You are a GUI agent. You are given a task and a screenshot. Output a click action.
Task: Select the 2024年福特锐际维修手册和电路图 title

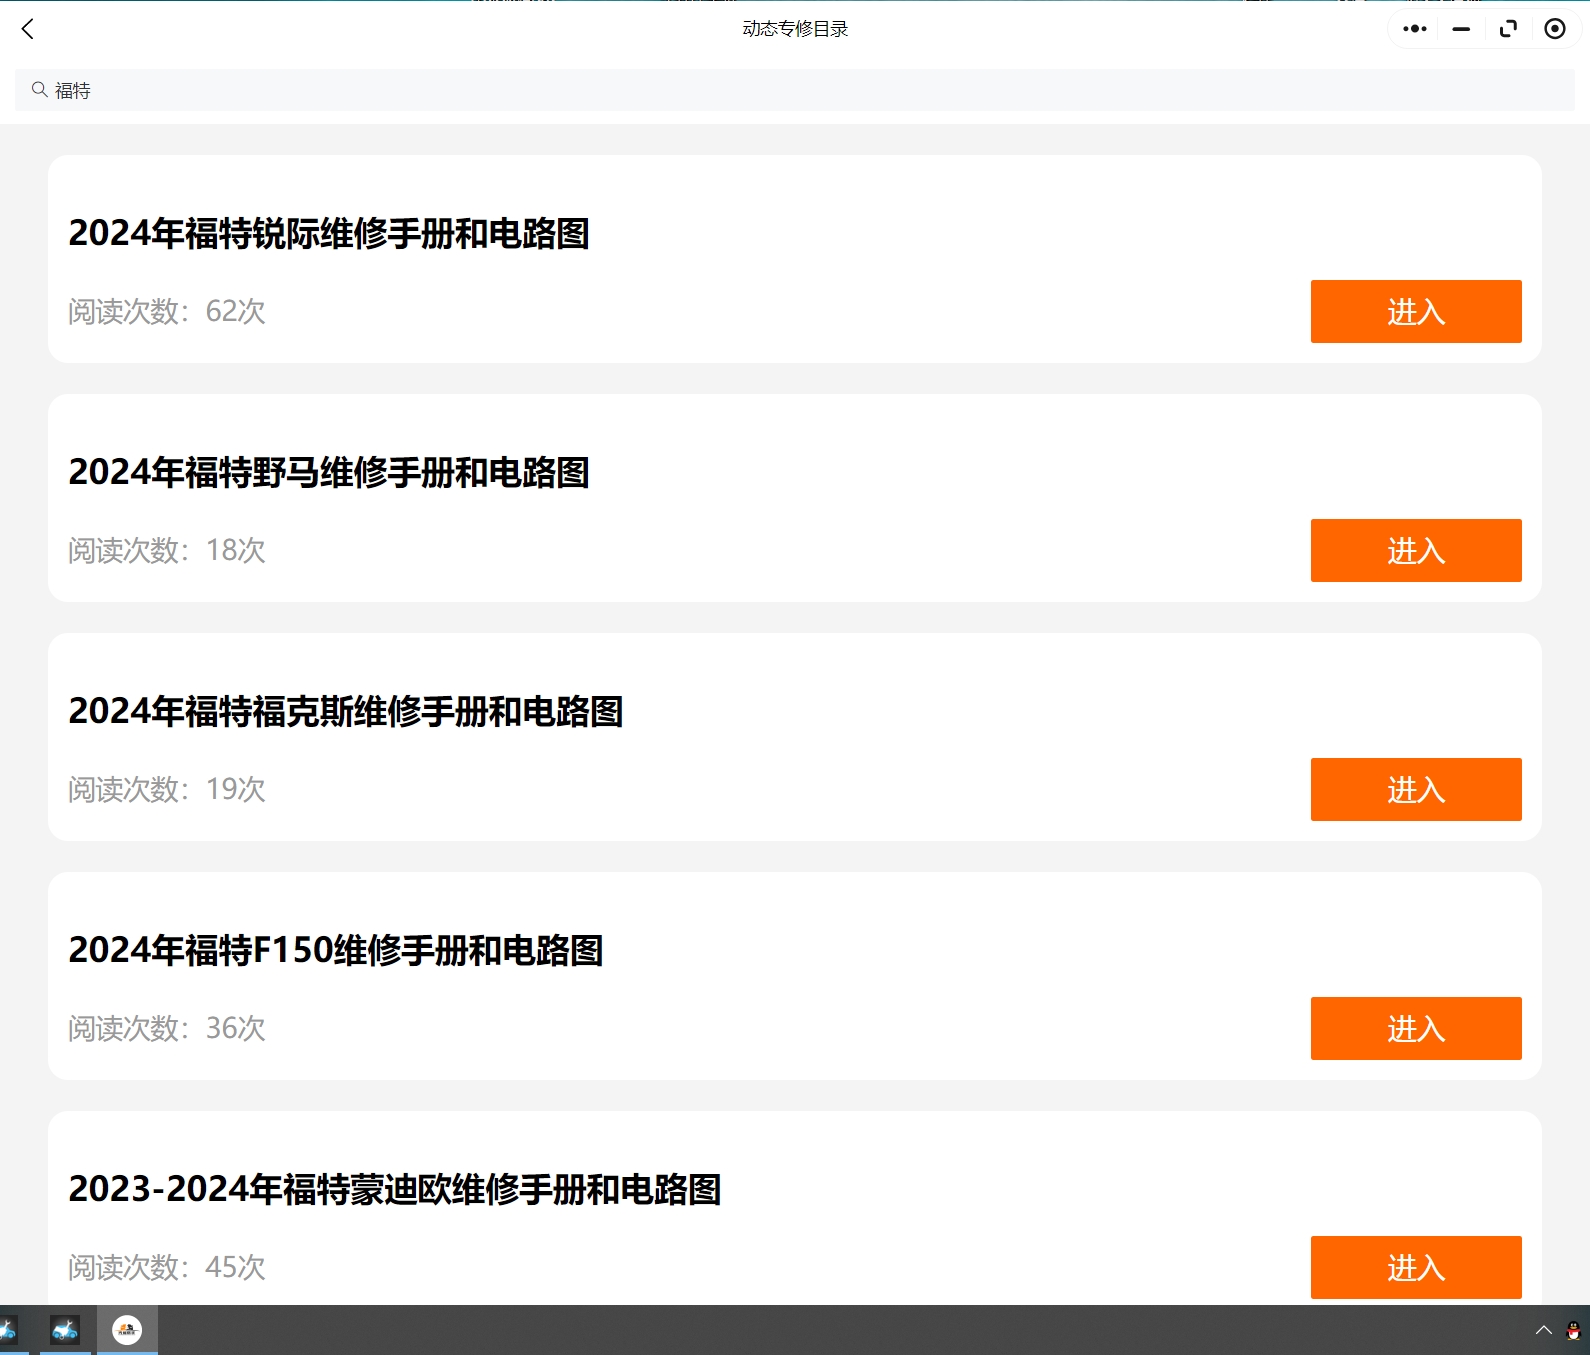tap(329, 234)
